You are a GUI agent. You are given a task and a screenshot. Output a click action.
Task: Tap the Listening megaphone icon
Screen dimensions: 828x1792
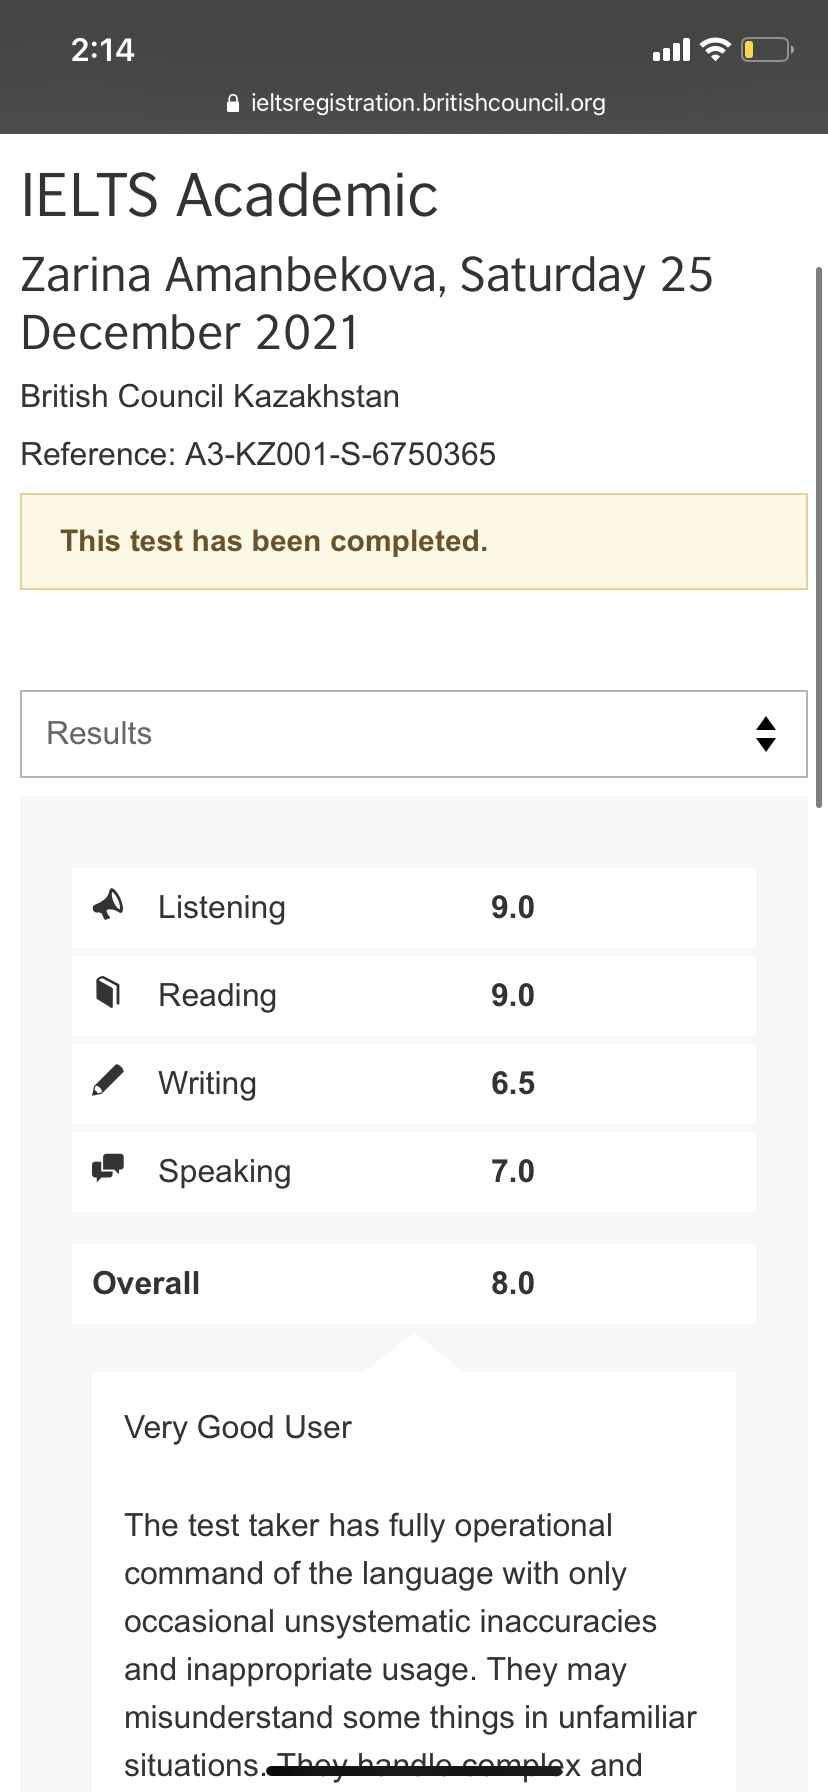coord(108,904)
